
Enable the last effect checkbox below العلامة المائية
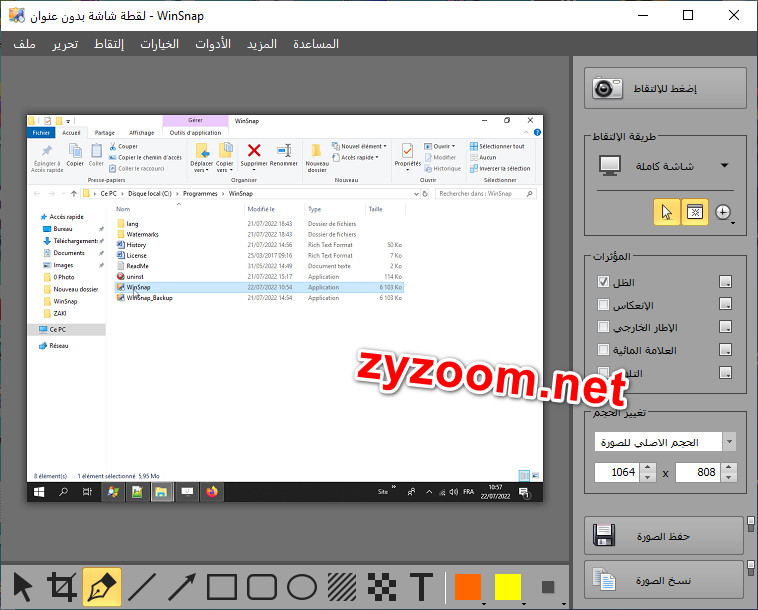click(x=603, y=372)
